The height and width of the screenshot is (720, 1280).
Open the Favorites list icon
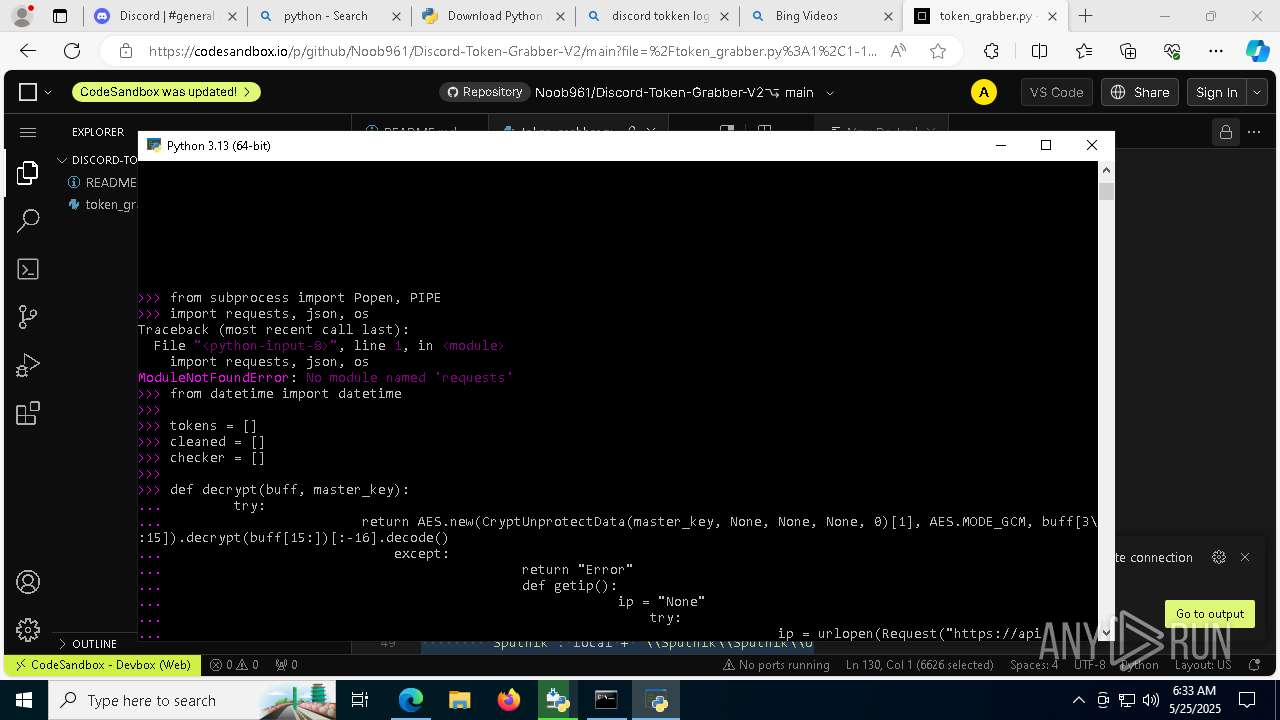1084,51
